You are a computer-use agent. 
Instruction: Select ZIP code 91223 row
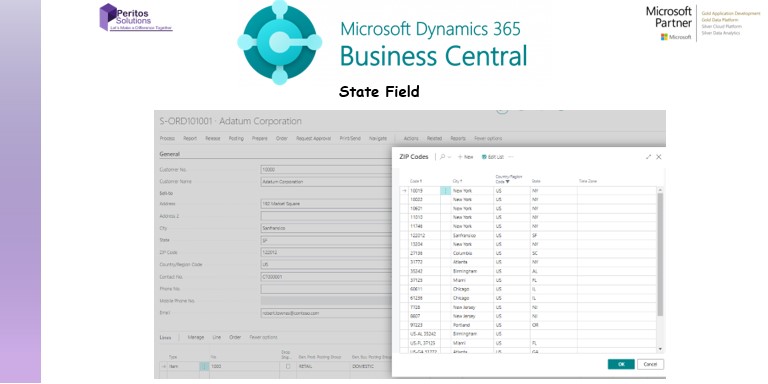[x=528, y=325]
